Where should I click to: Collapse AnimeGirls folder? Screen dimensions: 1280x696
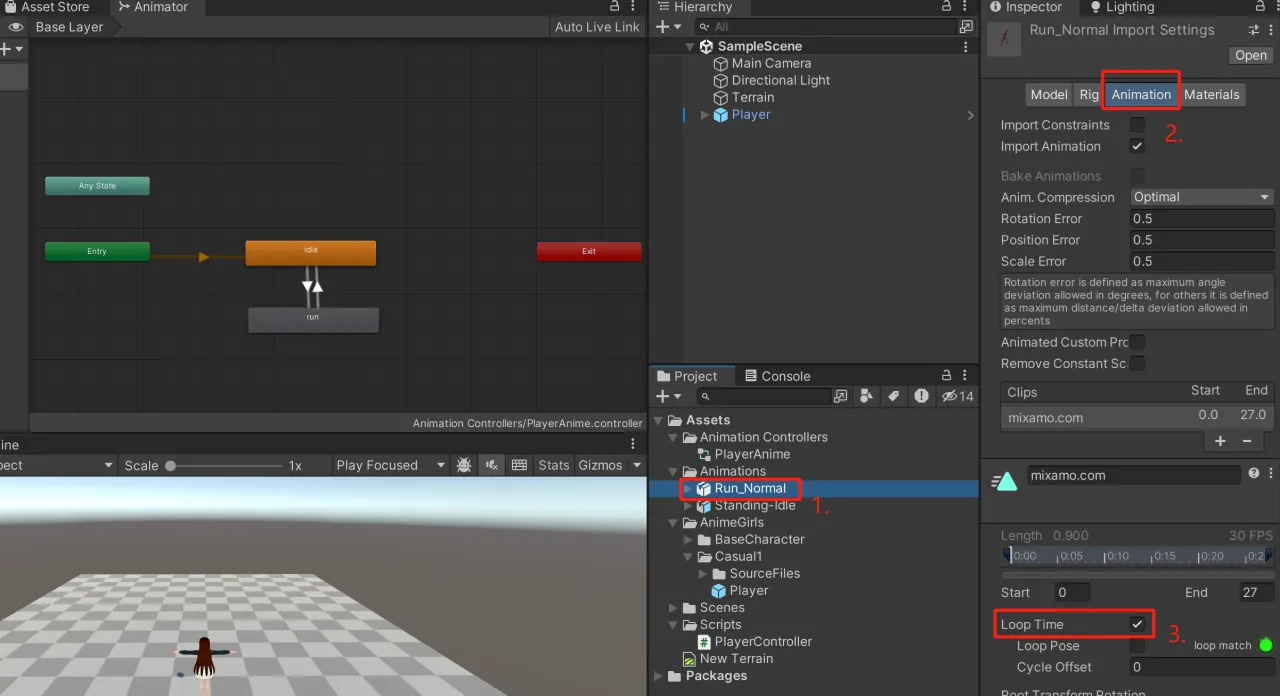tap(673, 523)
